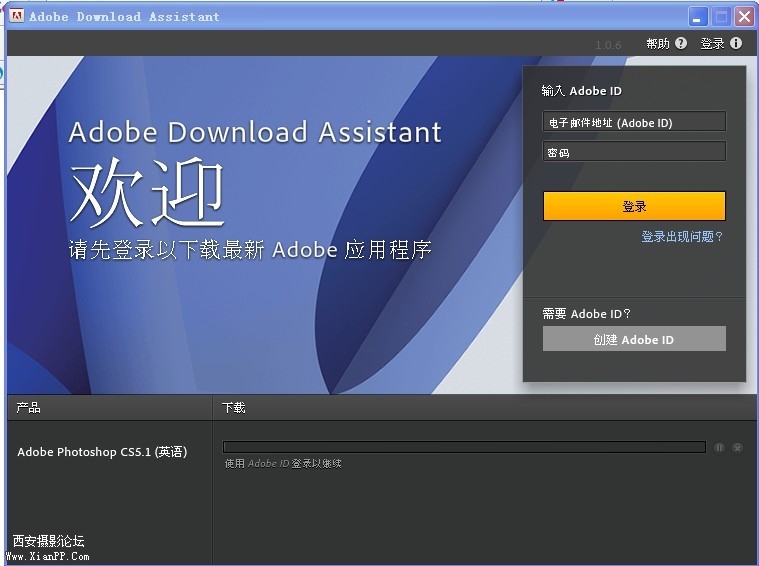Screen dimensions: 759x566
Task: Click the download progress bar
Action: 464,446
